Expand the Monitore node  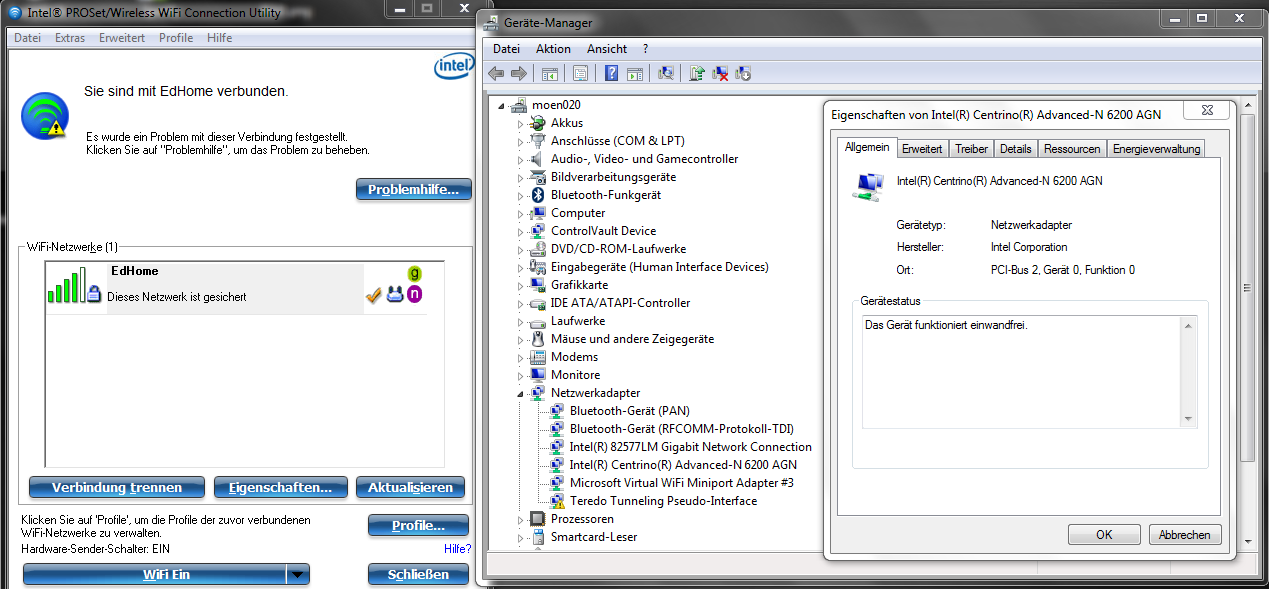coord(520,376)
